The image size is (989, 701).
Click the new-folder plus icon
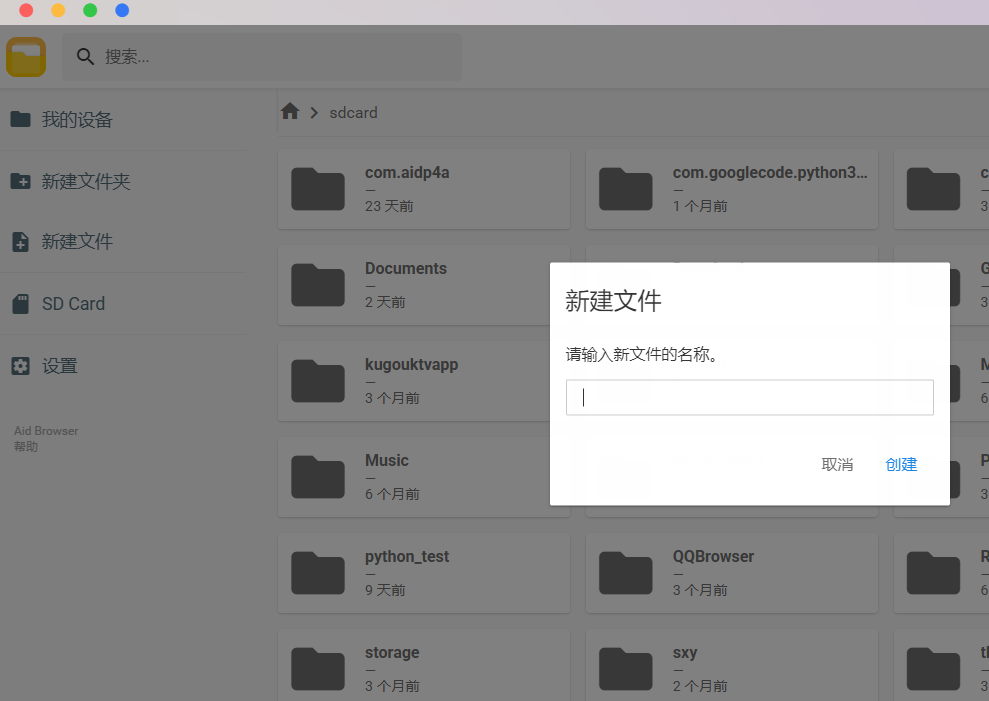coord(20,182)
